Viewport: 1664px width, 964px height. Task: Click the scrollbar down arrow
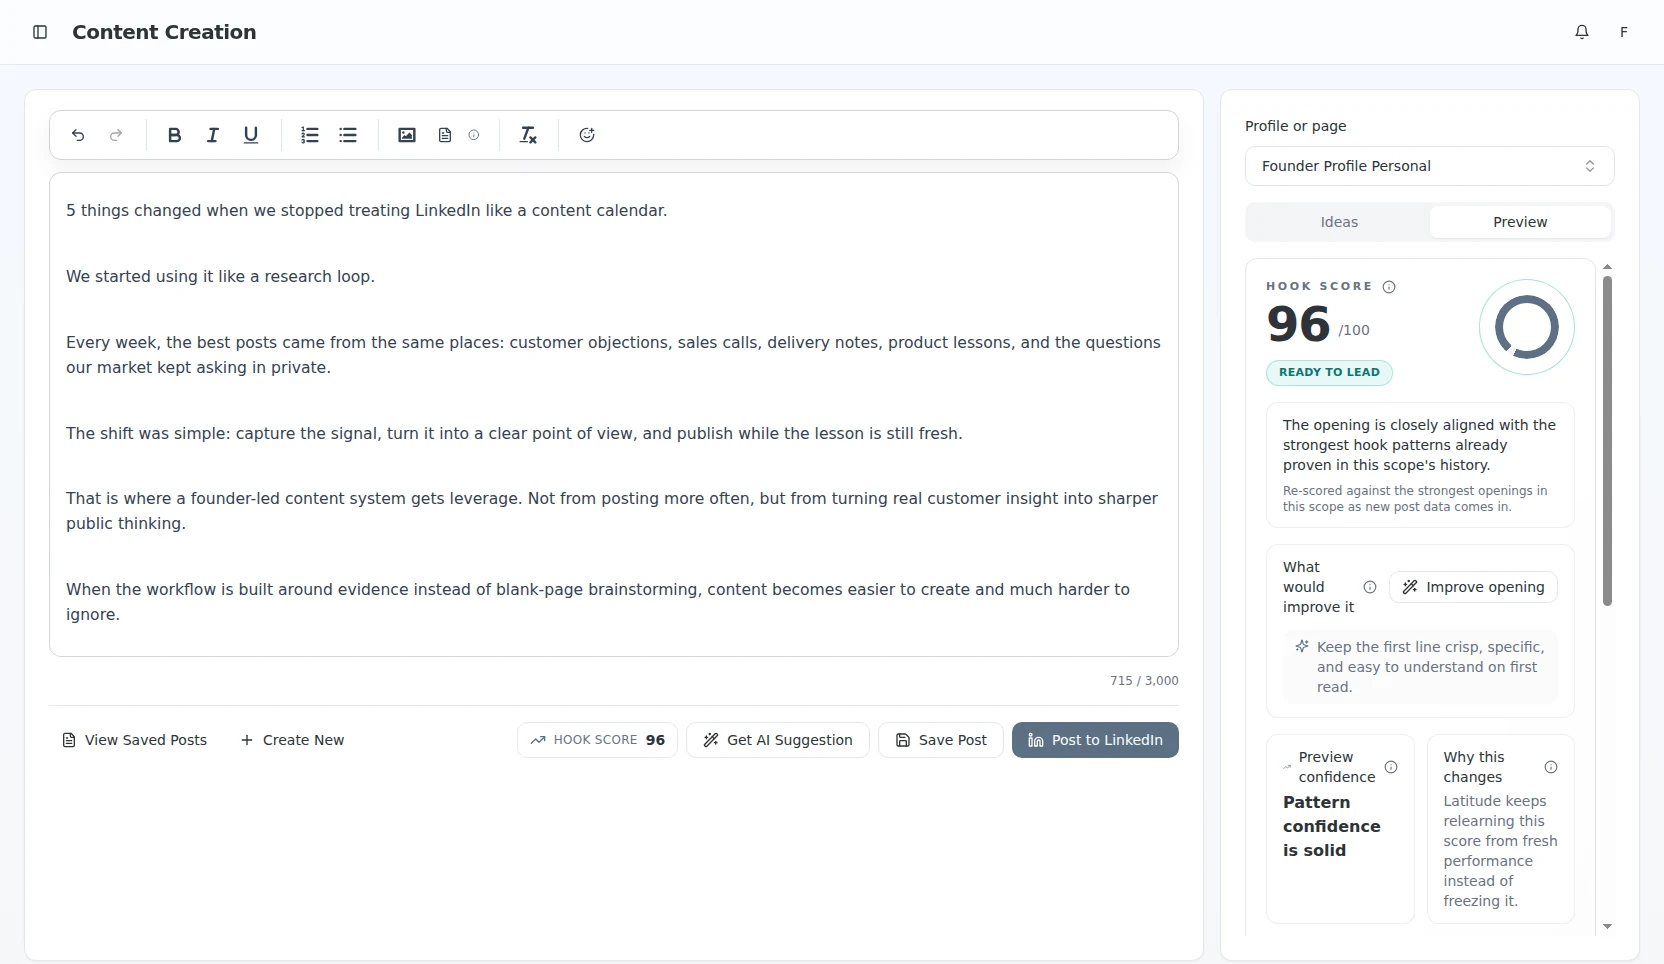coord(1607,927)
